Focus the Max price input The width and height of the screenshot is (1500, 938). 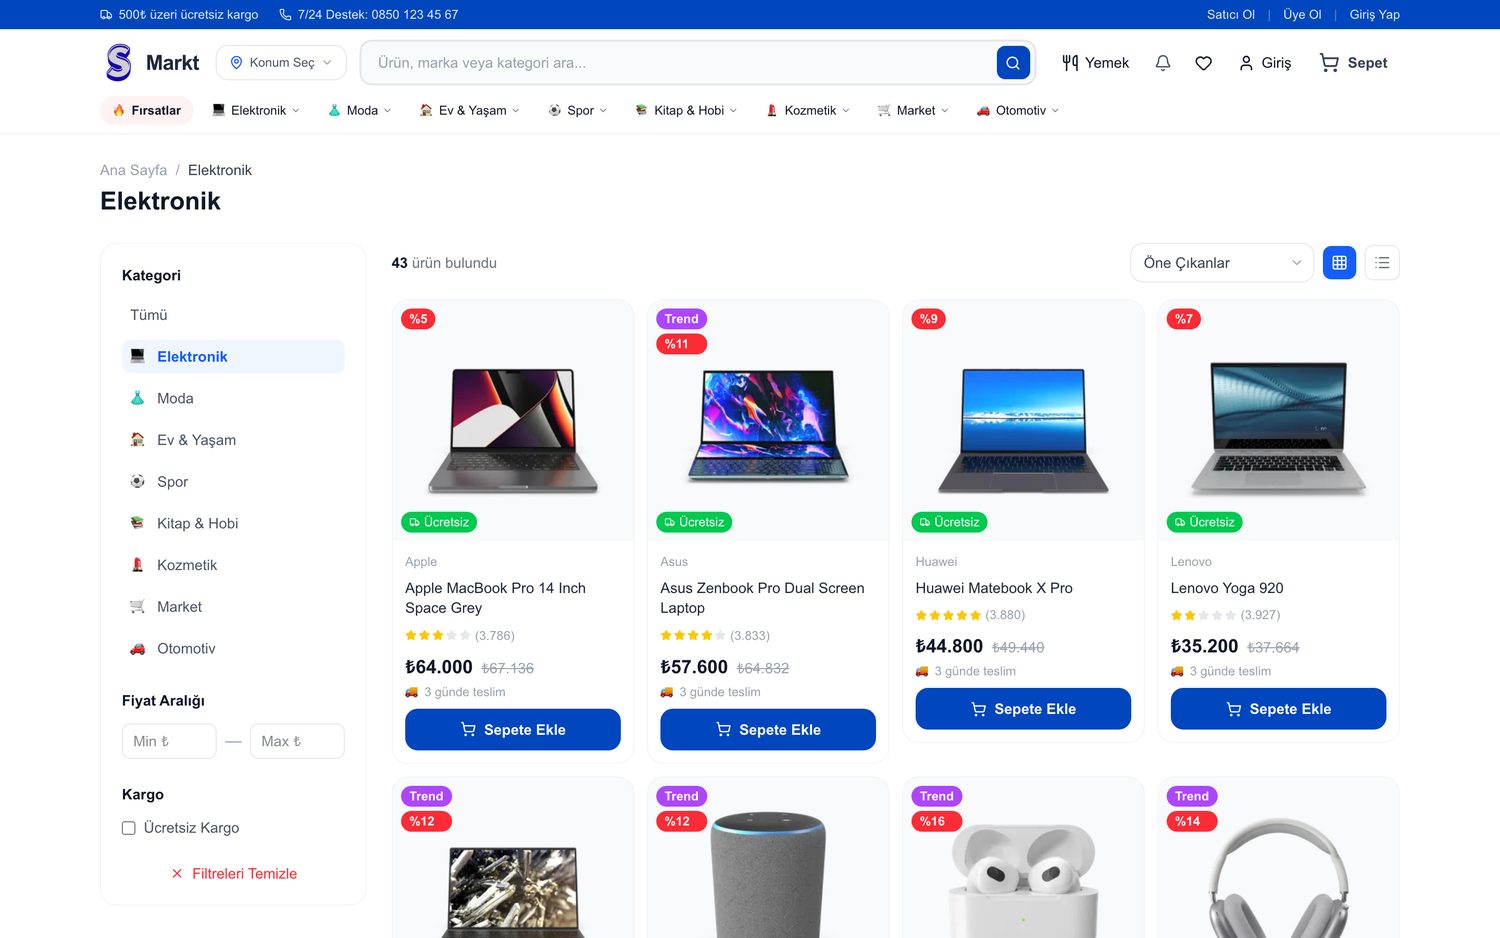[297, 741]
